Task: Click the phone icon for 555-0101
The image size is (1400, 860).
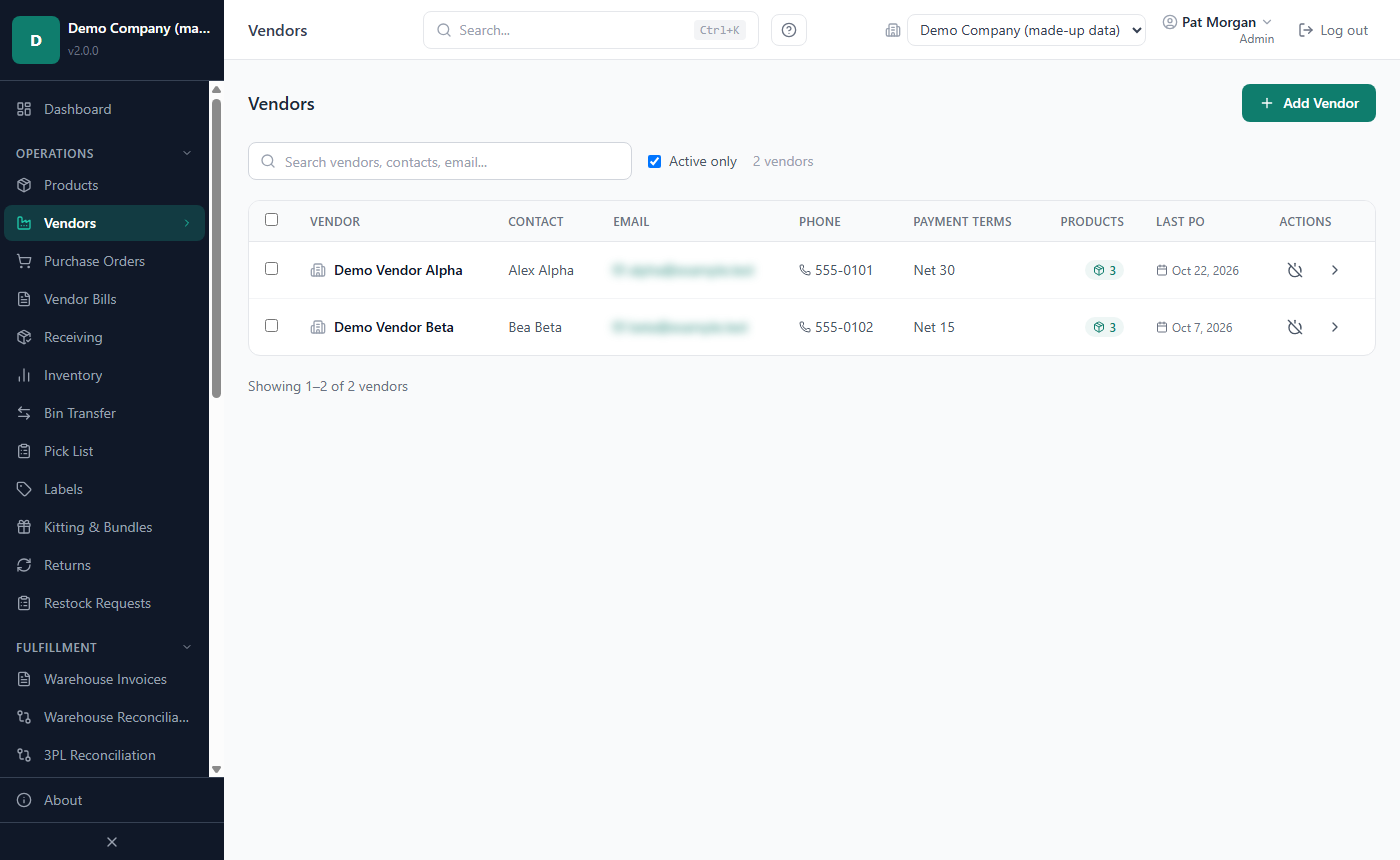Action: (x=805, y=270)
